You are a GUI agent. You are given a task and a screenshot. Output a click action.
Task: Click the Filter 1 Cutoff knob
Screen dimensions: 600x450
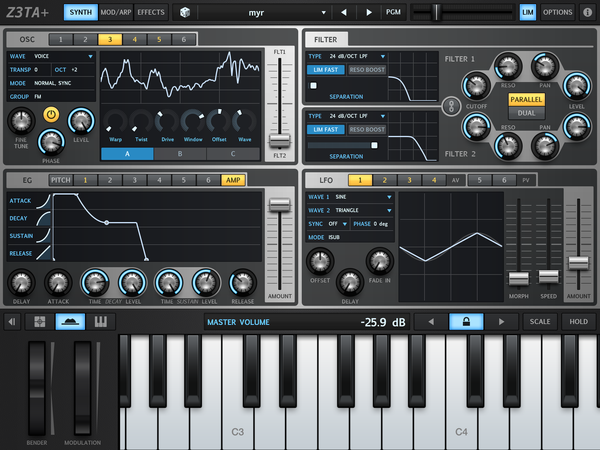pyautogui.click(x=476, y=86)
